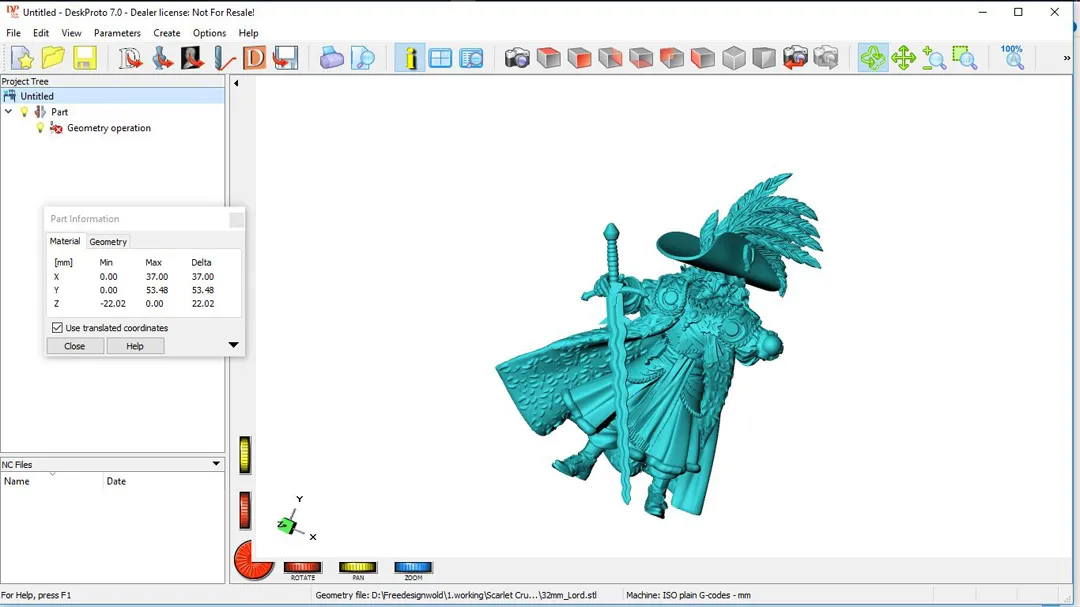Switch to the Geometry tab in Part Information
Viewport: 1080px width, 607px height.
pyautogui.click(x=108, y=242)
